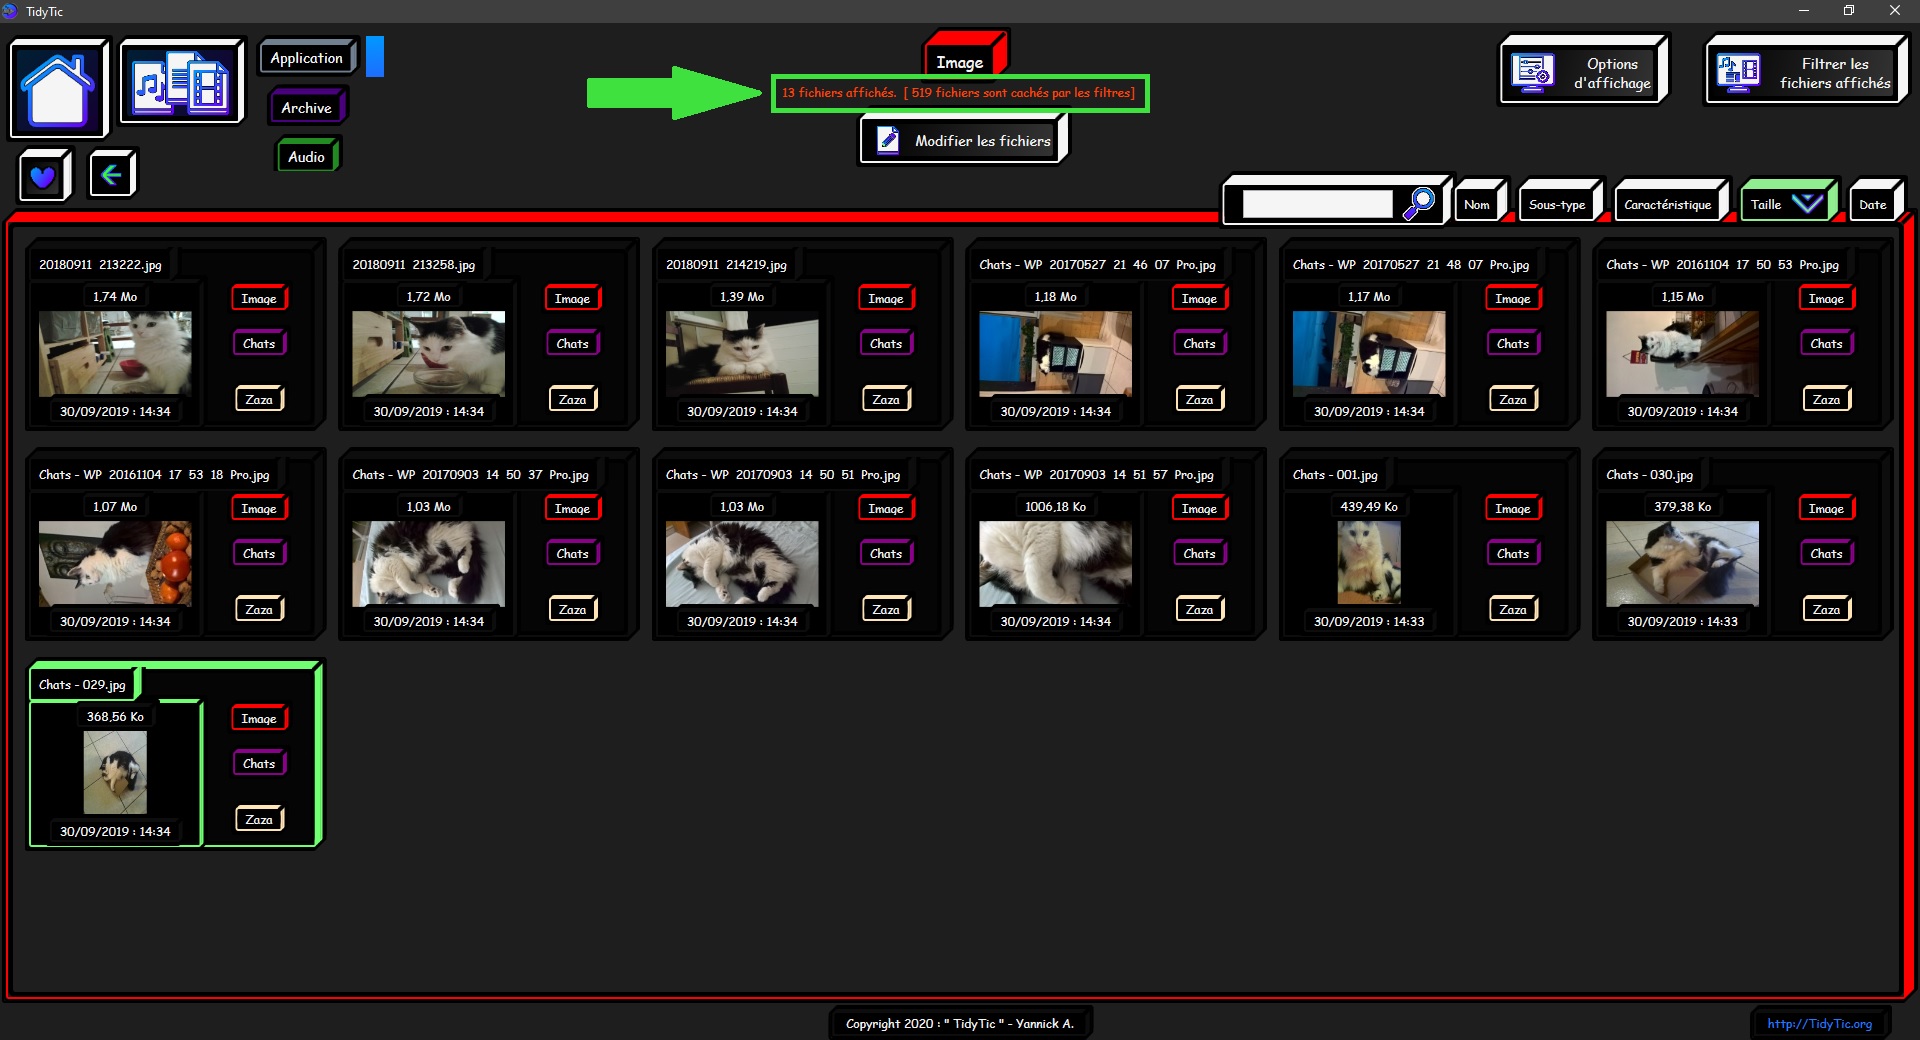Click the TidyTic title bar app icon

coord(11,11)
